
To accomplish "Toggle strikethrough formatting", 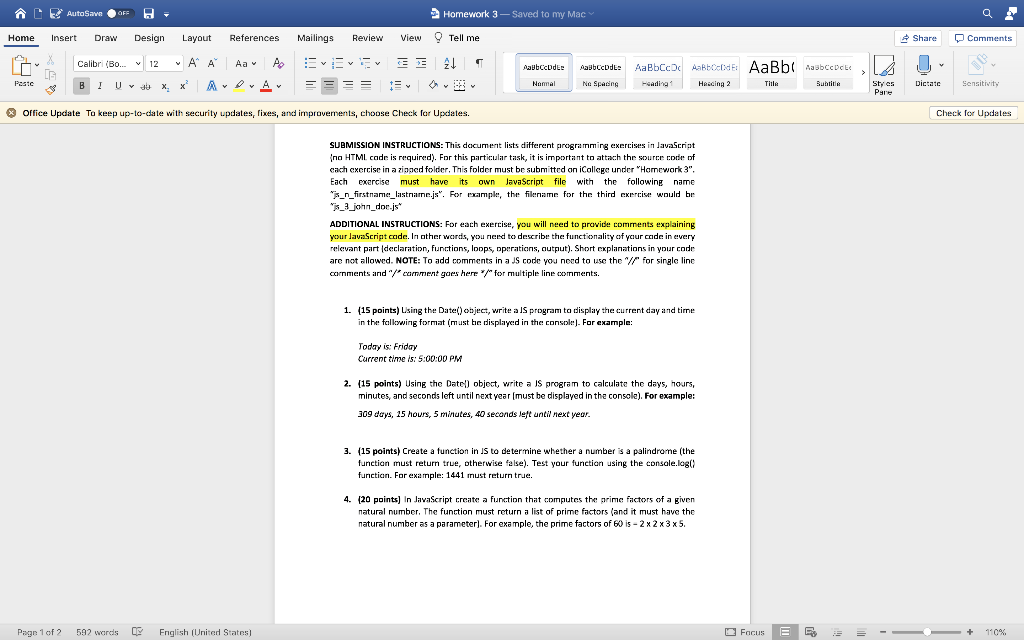I will (146, 86).
